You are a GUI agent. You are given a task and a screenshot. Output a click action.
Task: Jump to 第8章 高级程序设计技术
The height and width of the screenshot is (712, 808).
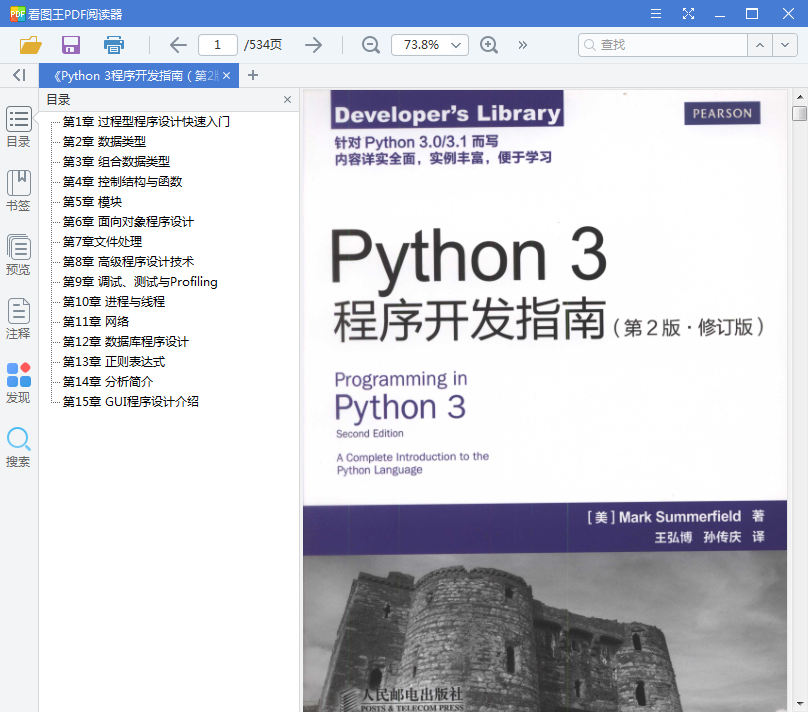(x=128, y=262)
